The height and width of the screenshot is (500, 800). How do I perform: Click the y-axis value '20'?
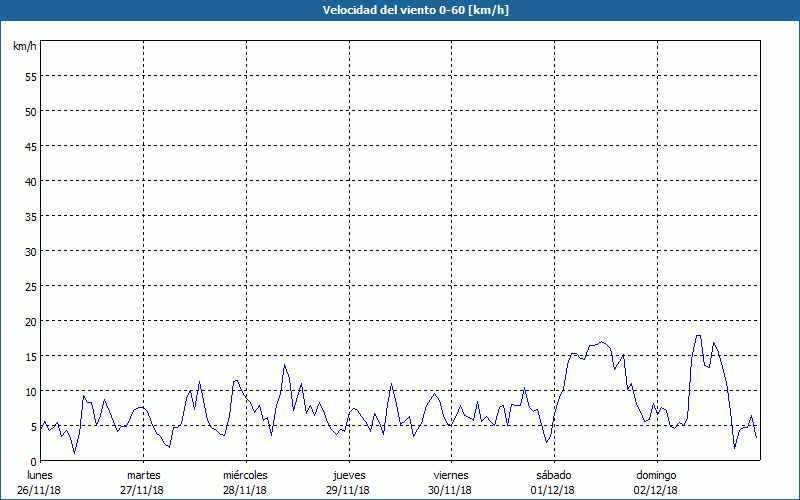click(x=31, y=322)
